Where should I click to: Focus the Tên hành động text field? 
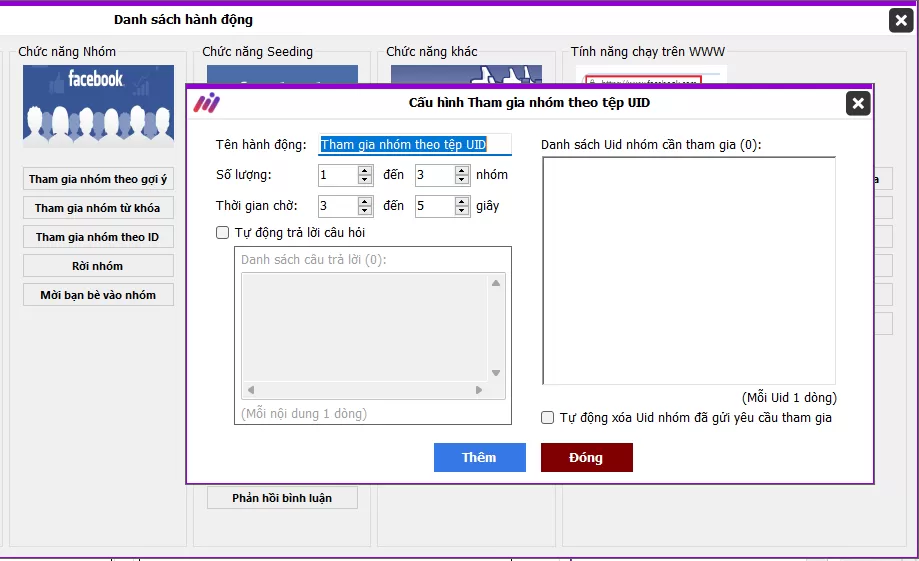414,145
